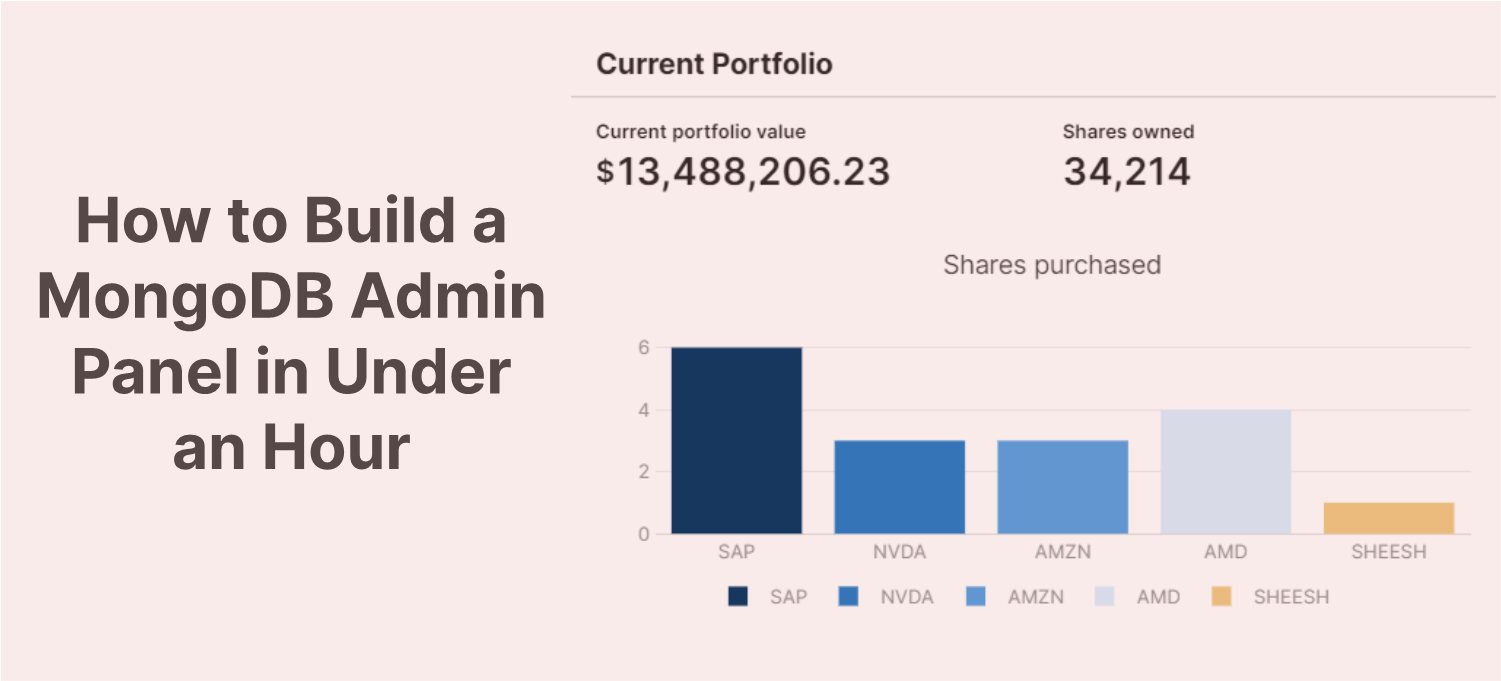Toggle the NVDA series legend label

(x=906, y=597)
